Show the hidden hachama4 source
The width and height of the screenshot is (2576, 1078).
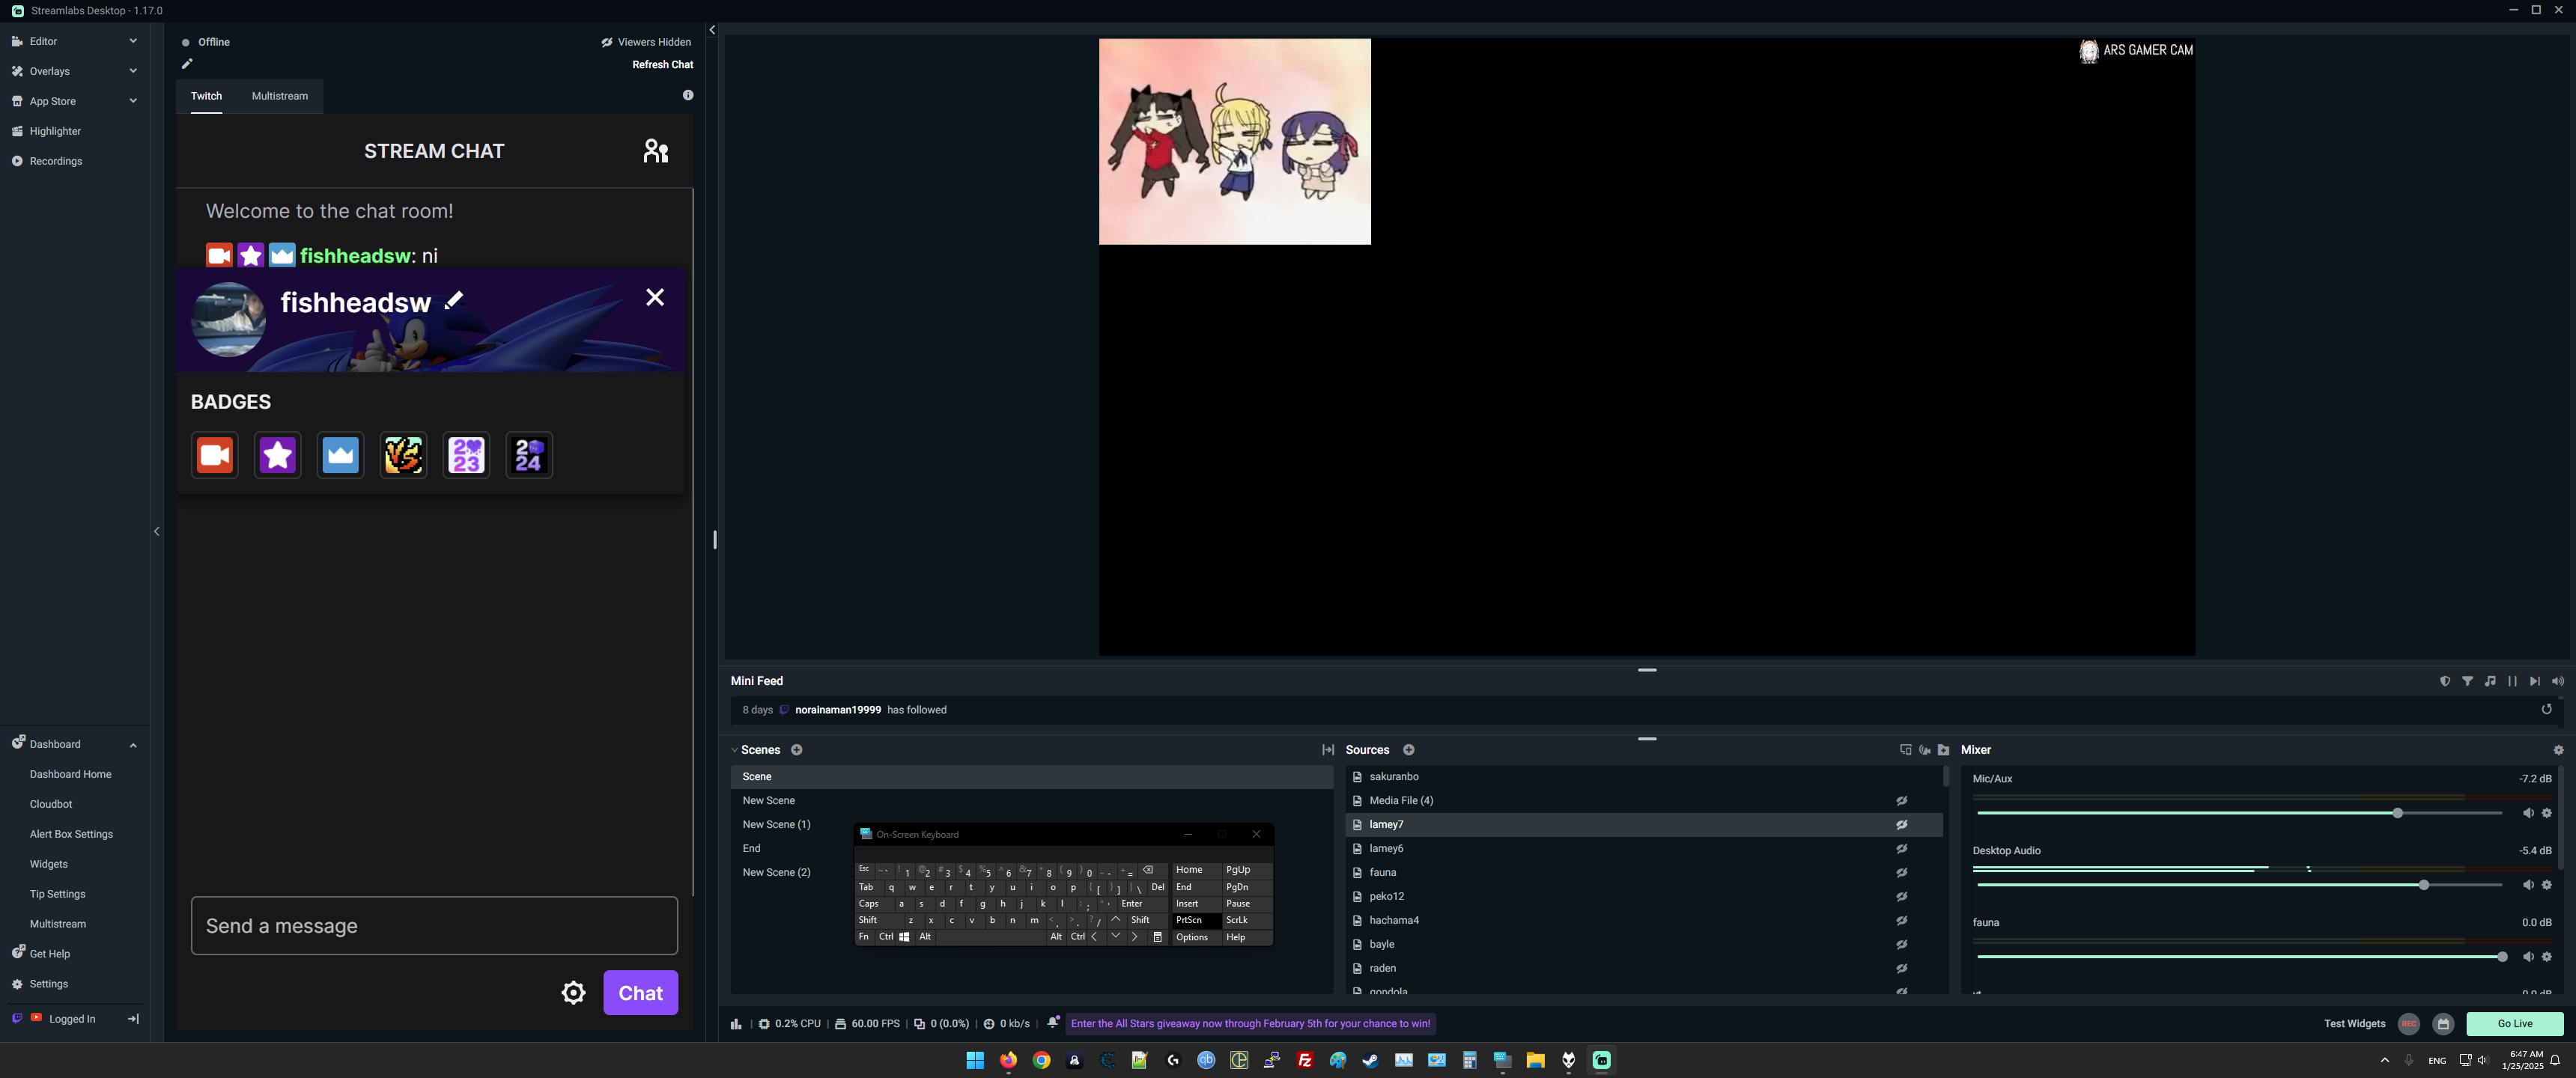pos(1902,920)
